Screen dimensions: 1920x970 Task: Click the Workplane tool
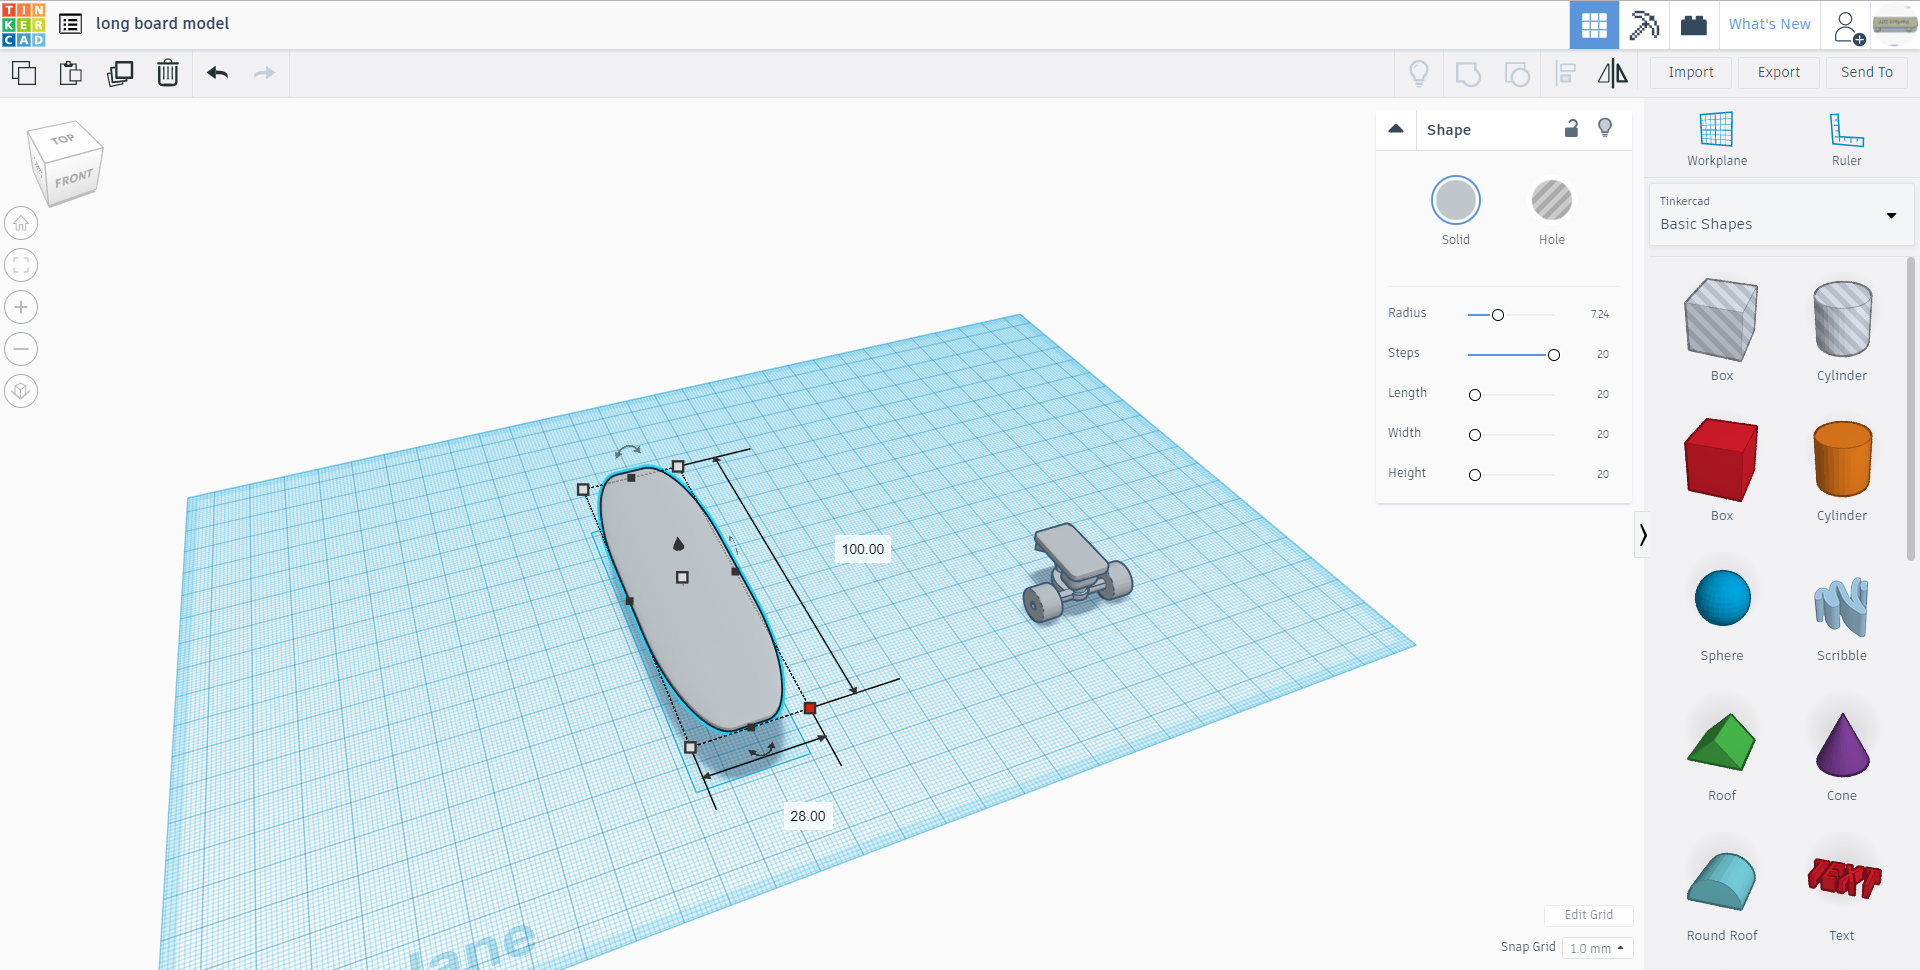coord(1717,139)
